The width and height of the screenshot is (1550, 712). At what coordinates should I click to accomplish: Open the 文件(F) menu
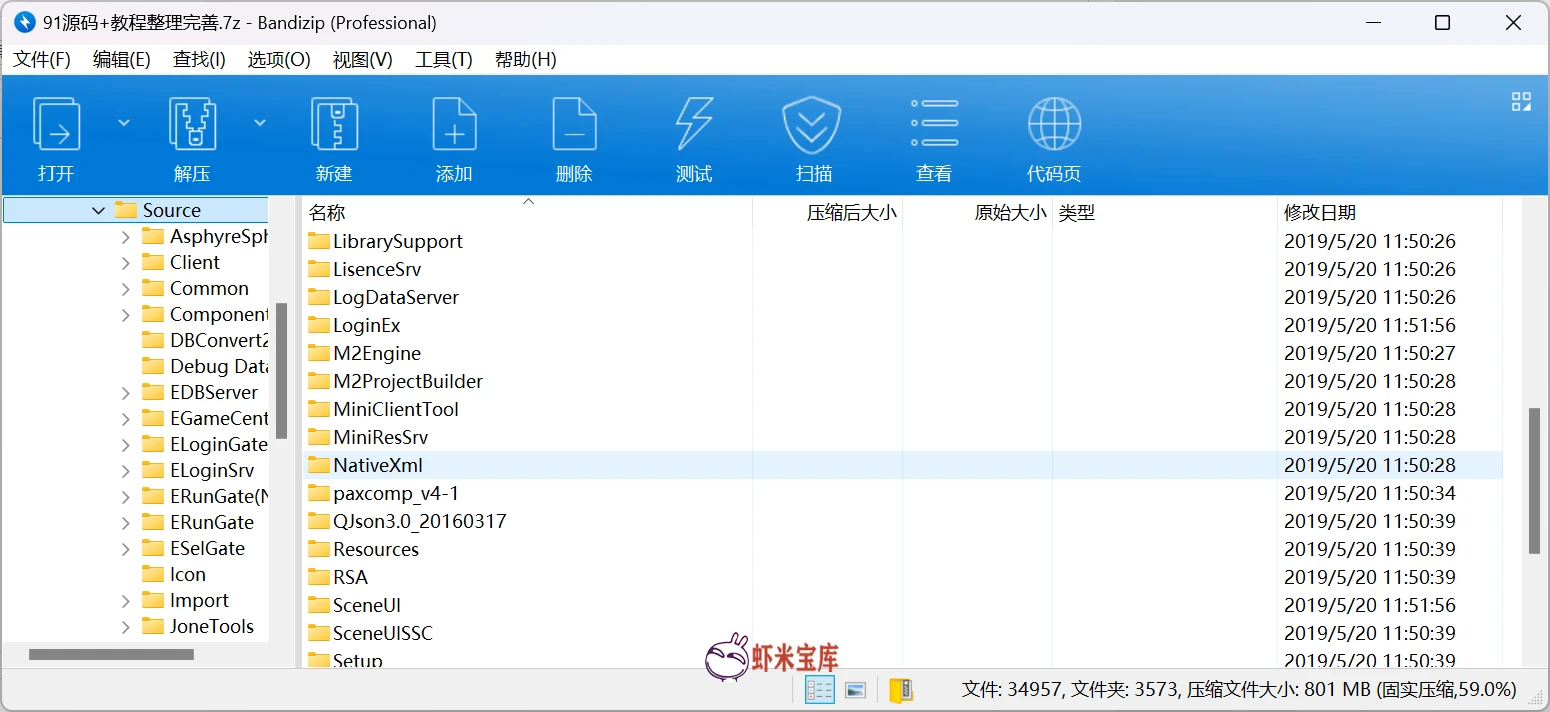tap(42, 60)
